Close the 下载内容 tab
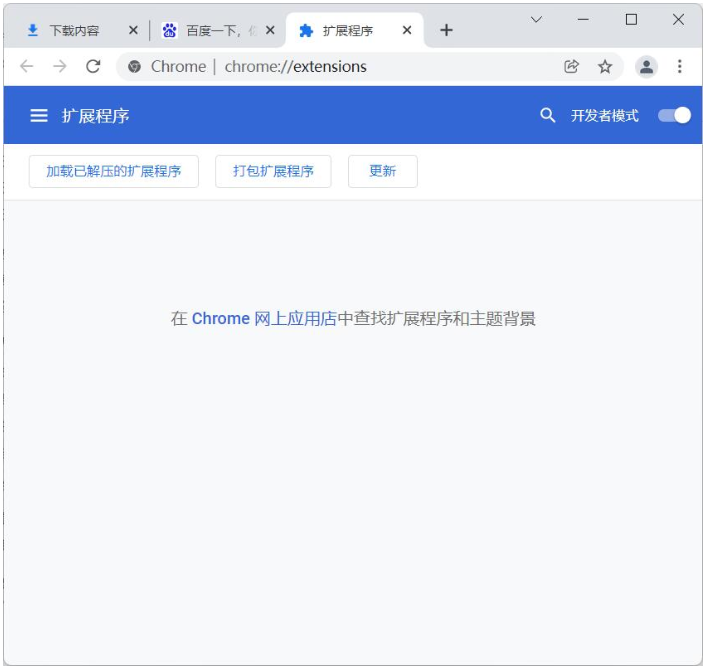 click(133, 31)
